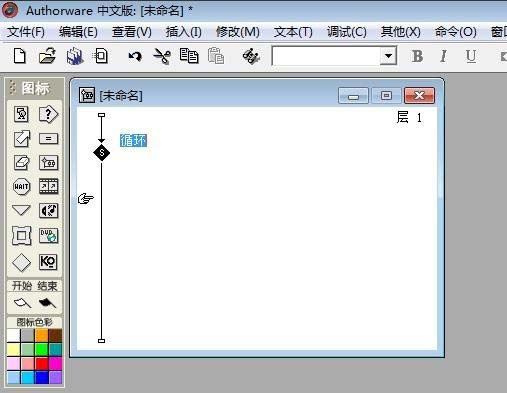Open the 文件(F) menu
507x393 pixels.
coord(26,32)
